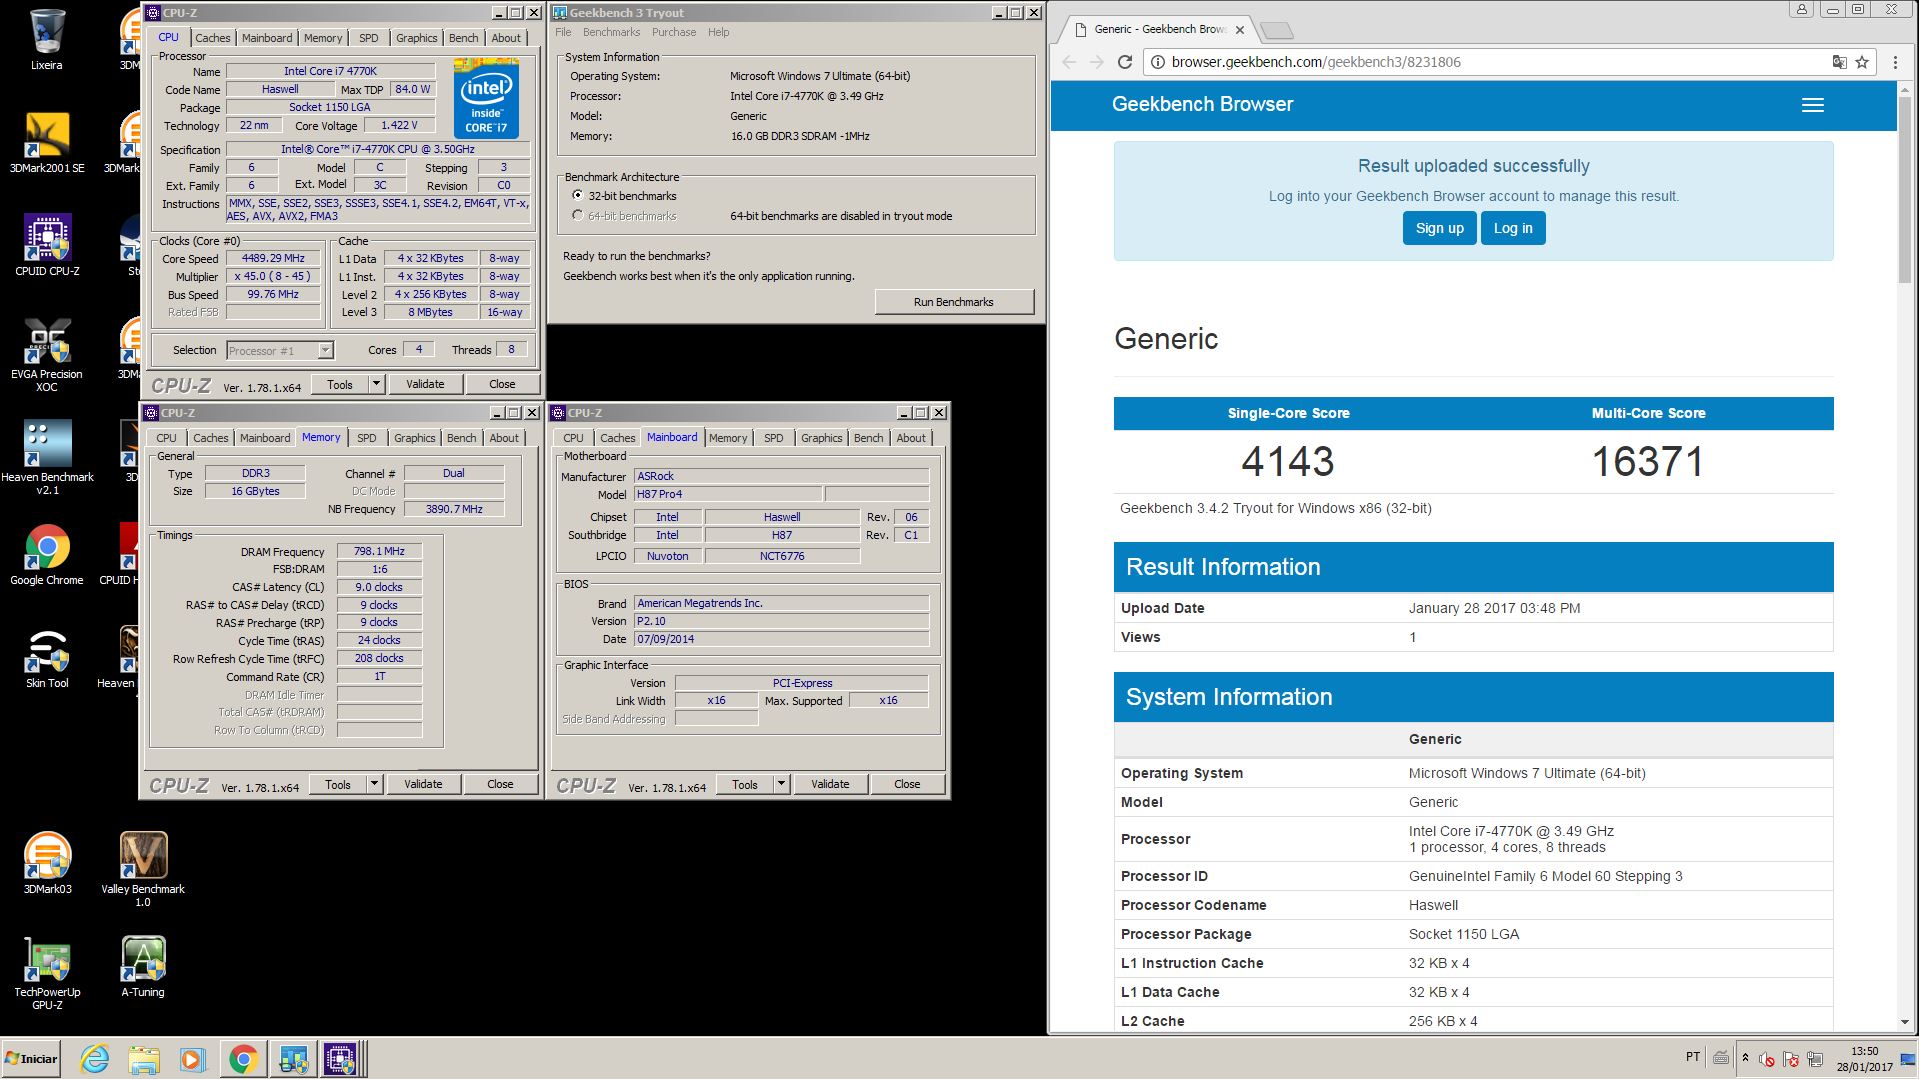Click Close in the Memory CPU-Z window
The height and width of the screenshot is (1079, 1919).
[x=500, y=784]
